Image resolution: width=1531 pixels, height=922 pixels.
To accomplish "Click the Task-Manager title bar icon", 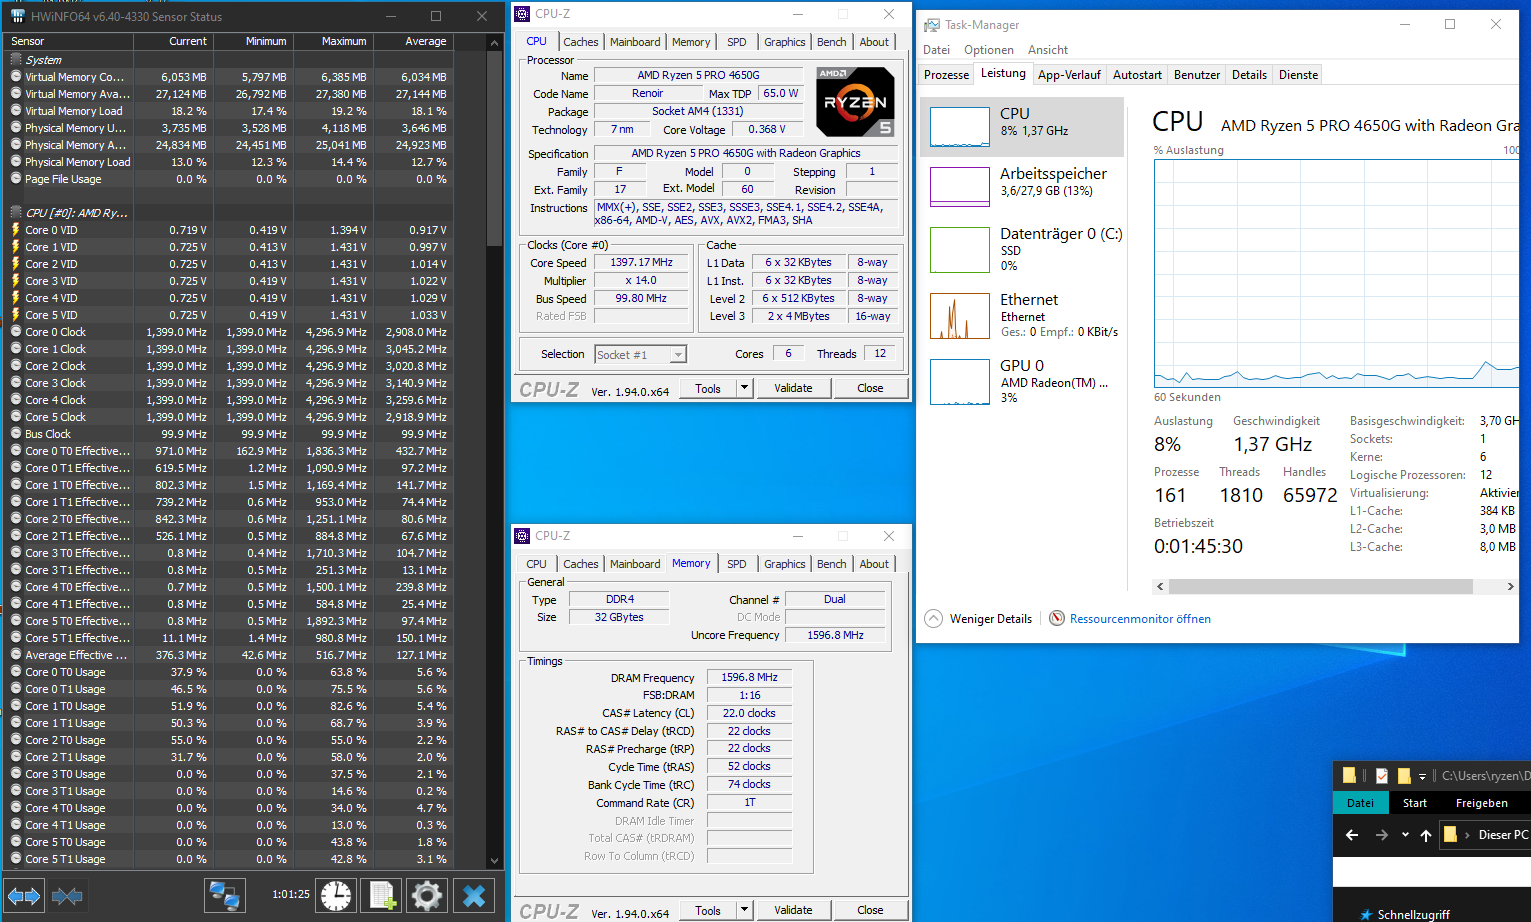I will click(932, 25).
